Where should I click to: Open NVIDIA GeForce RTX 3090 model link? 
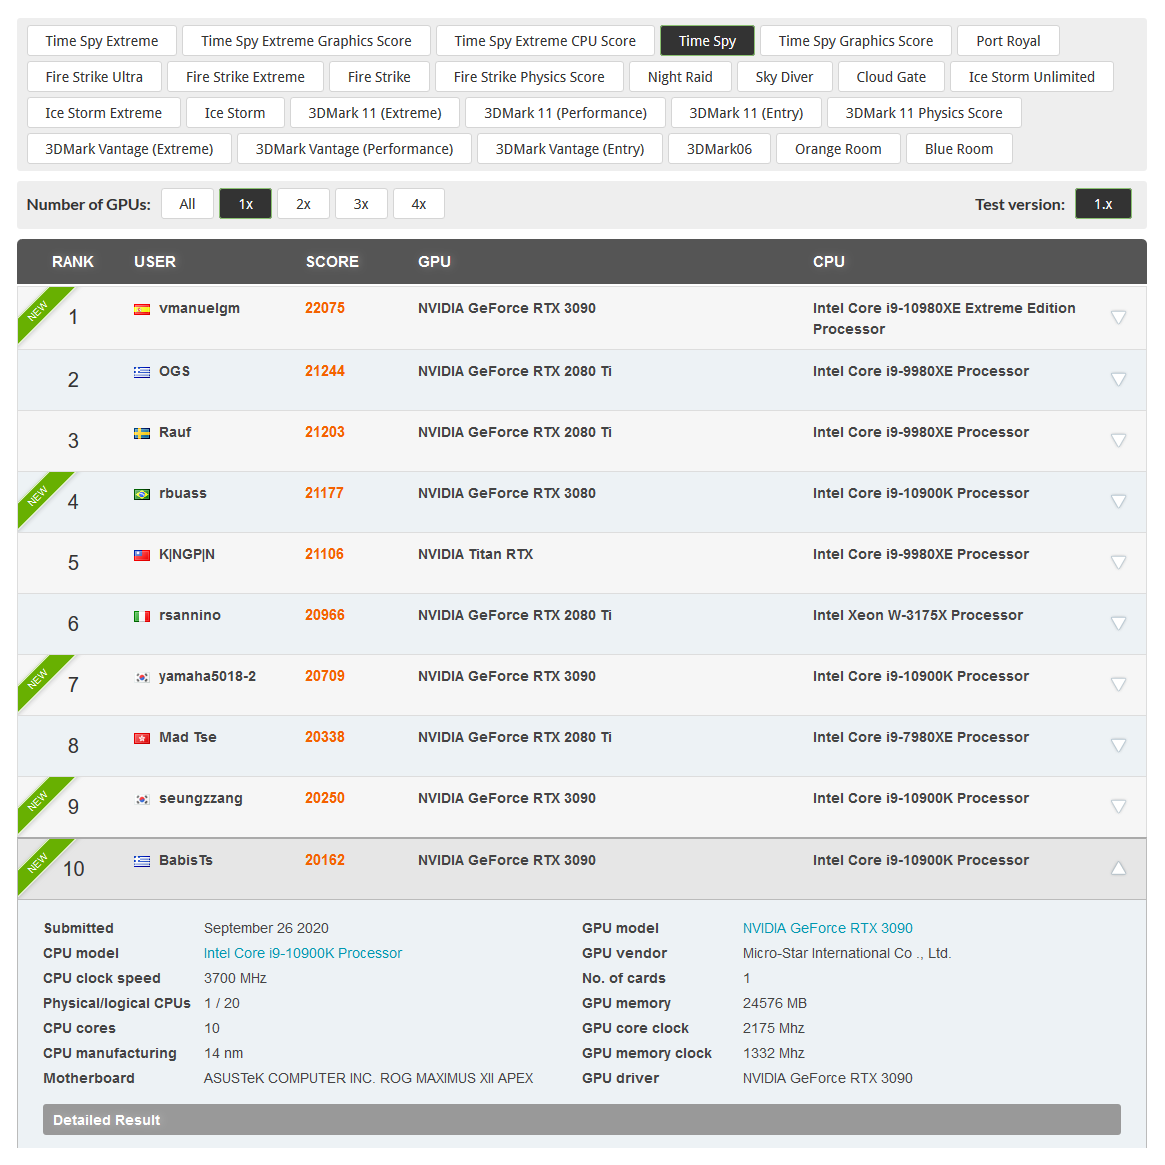828,928
